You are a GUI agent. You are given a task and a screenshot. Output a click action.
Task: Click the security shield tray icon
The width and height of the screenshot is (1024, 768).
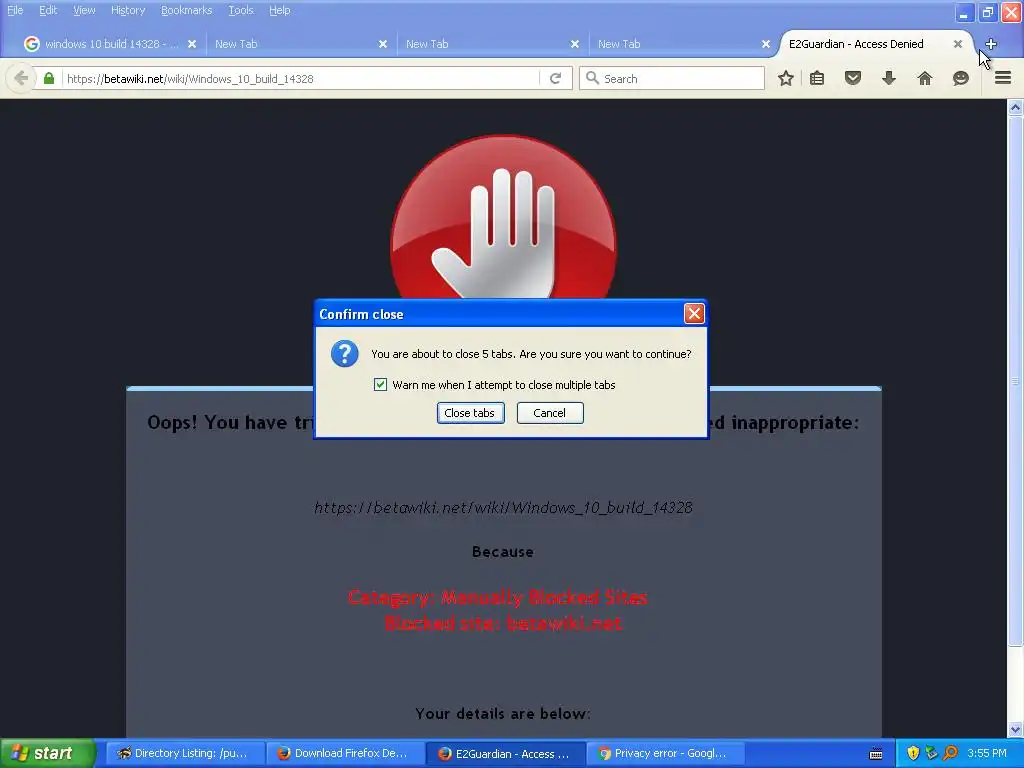(x=913, y=754)
